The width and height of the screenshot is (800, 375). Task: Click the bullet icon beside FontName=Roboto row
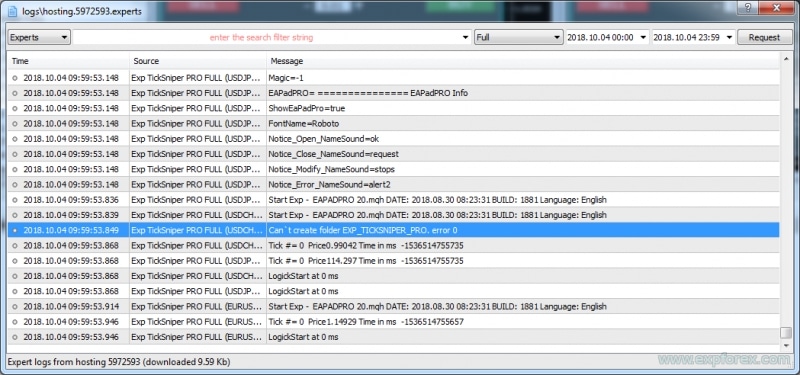point(14,123)
